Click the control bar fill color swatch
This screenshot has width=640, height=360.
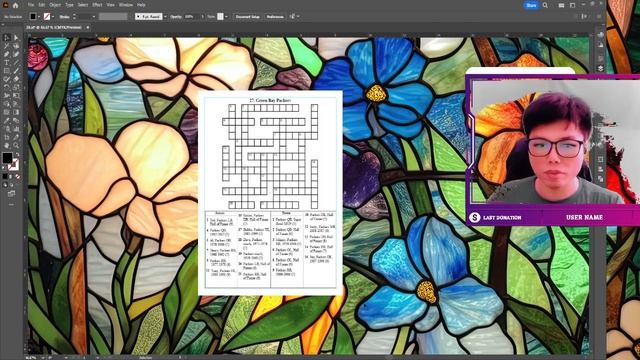(33, 17)
